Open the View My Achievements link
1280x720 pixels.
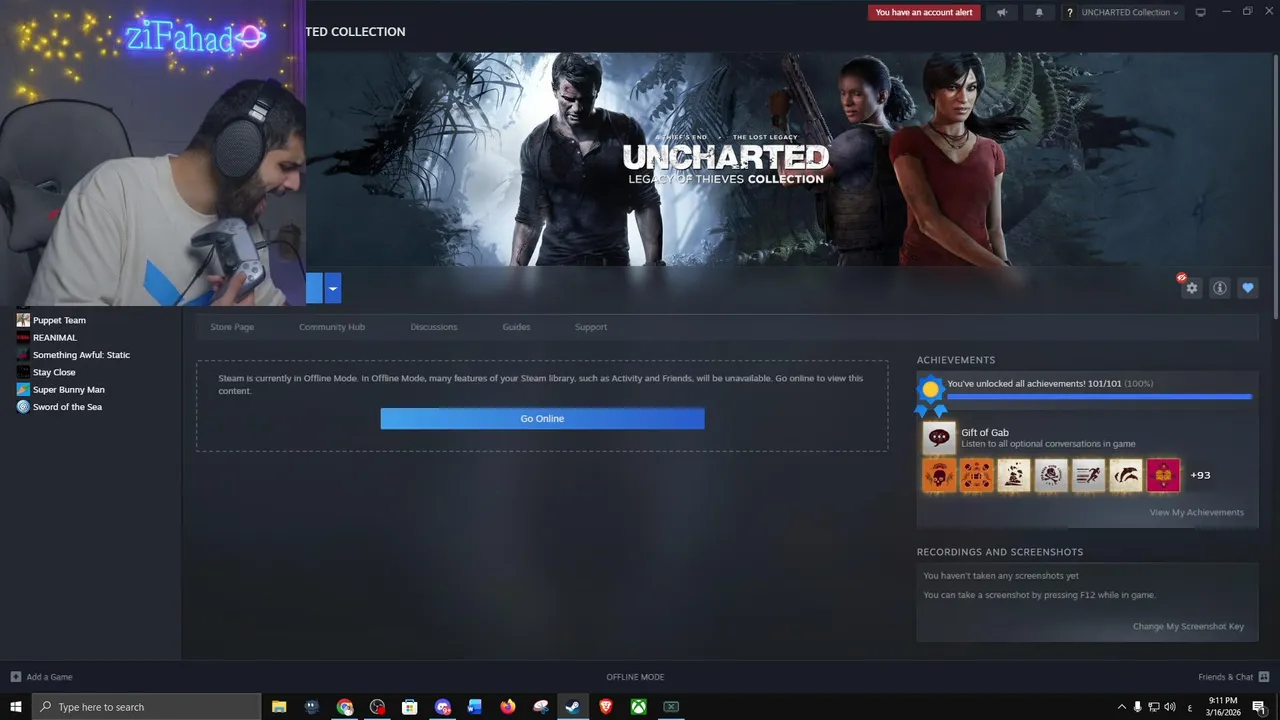tap(1196, 512)
